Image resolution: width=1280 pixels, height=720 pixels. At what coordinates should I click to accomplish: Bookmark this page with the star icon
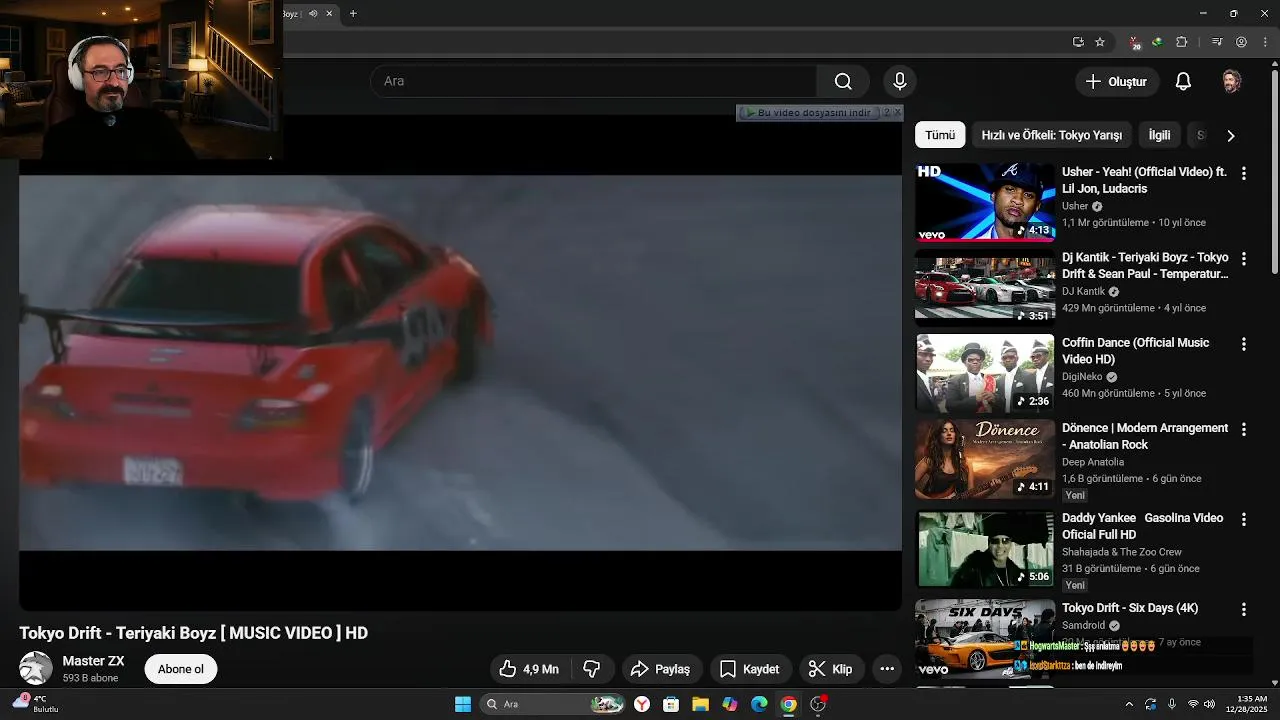[1100, 42]
